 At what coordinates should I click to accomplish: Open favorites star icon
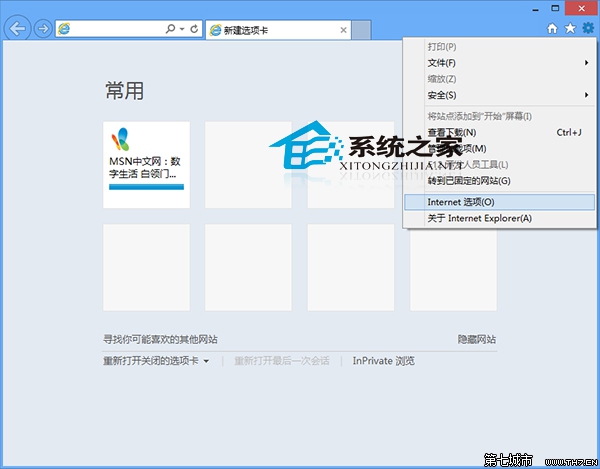(570, 28)
